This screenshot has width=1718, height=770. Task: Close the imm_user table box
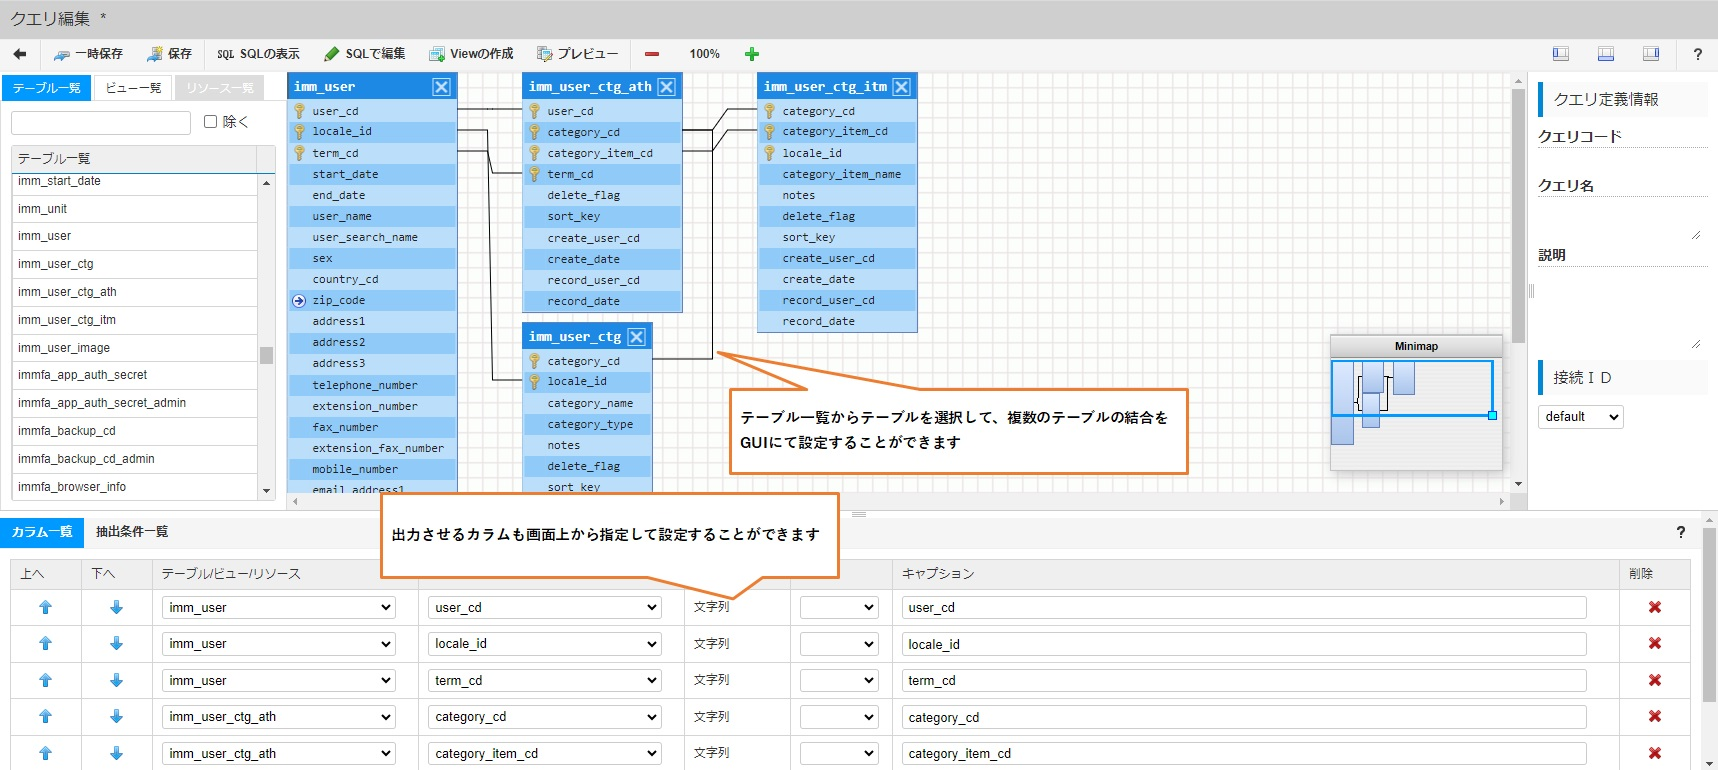tap(441, 87)
